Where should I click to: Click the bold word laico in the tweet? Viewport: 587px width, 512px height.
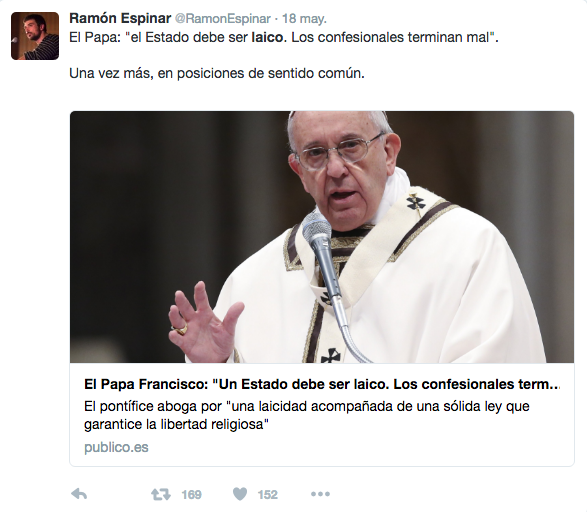click(x=267, y=37)
